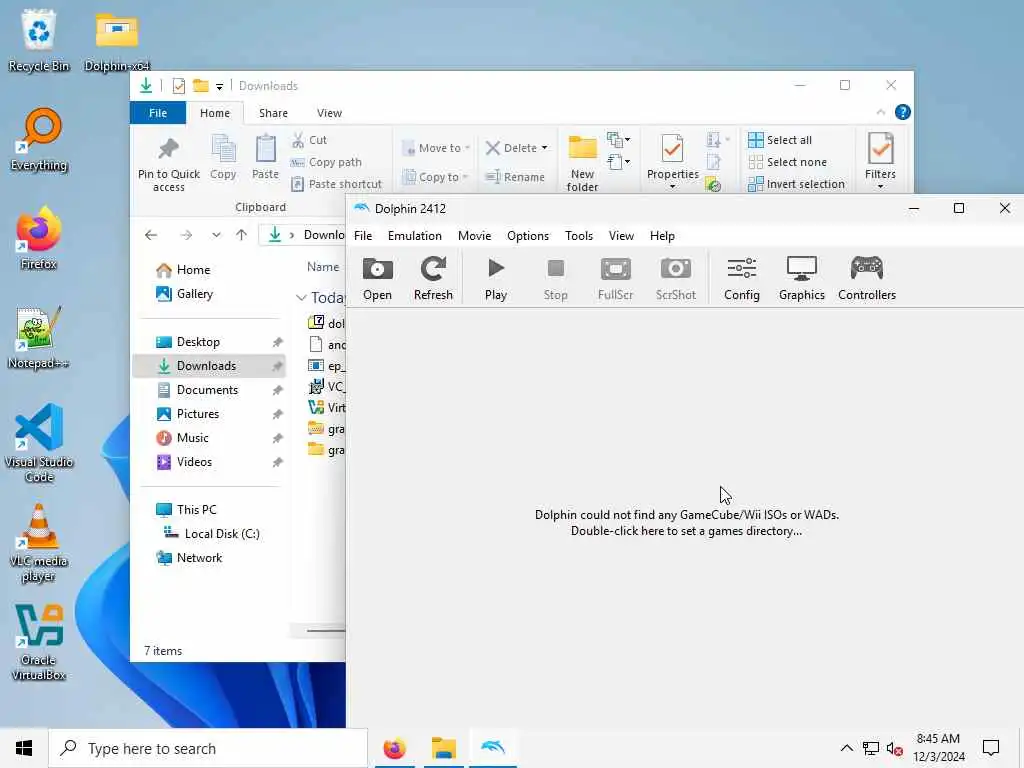The height and width of the screenshot is (768, 1024).
Task: Open Dolphin Config settings
Action: click(x=742, y=279)
